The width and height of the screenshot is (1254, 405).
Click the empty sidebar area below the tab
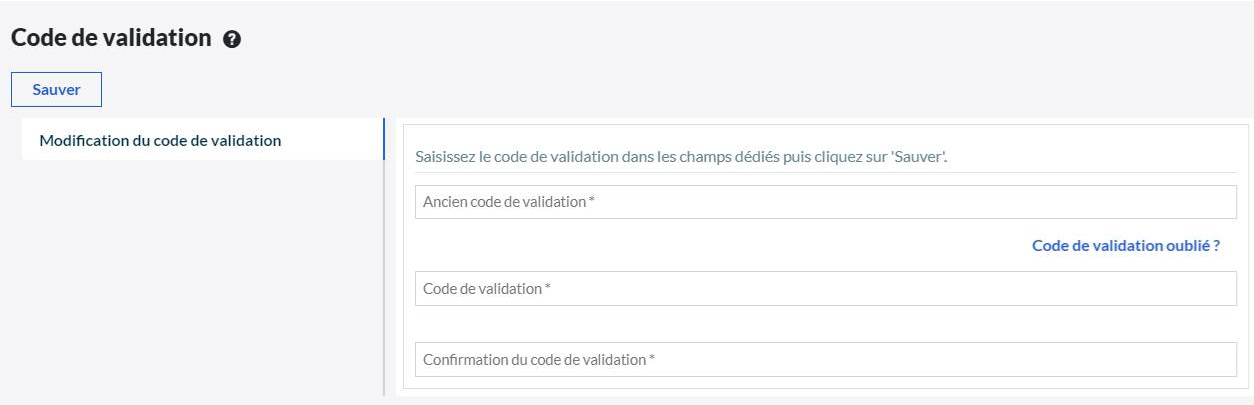click(200, 280)
